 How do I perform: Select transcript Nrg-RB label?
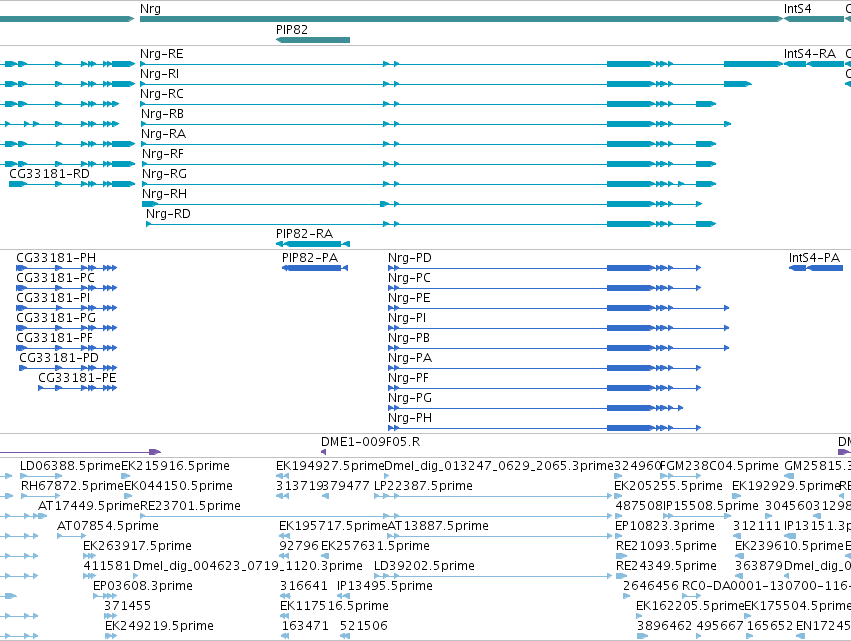[x=162, y=114]
